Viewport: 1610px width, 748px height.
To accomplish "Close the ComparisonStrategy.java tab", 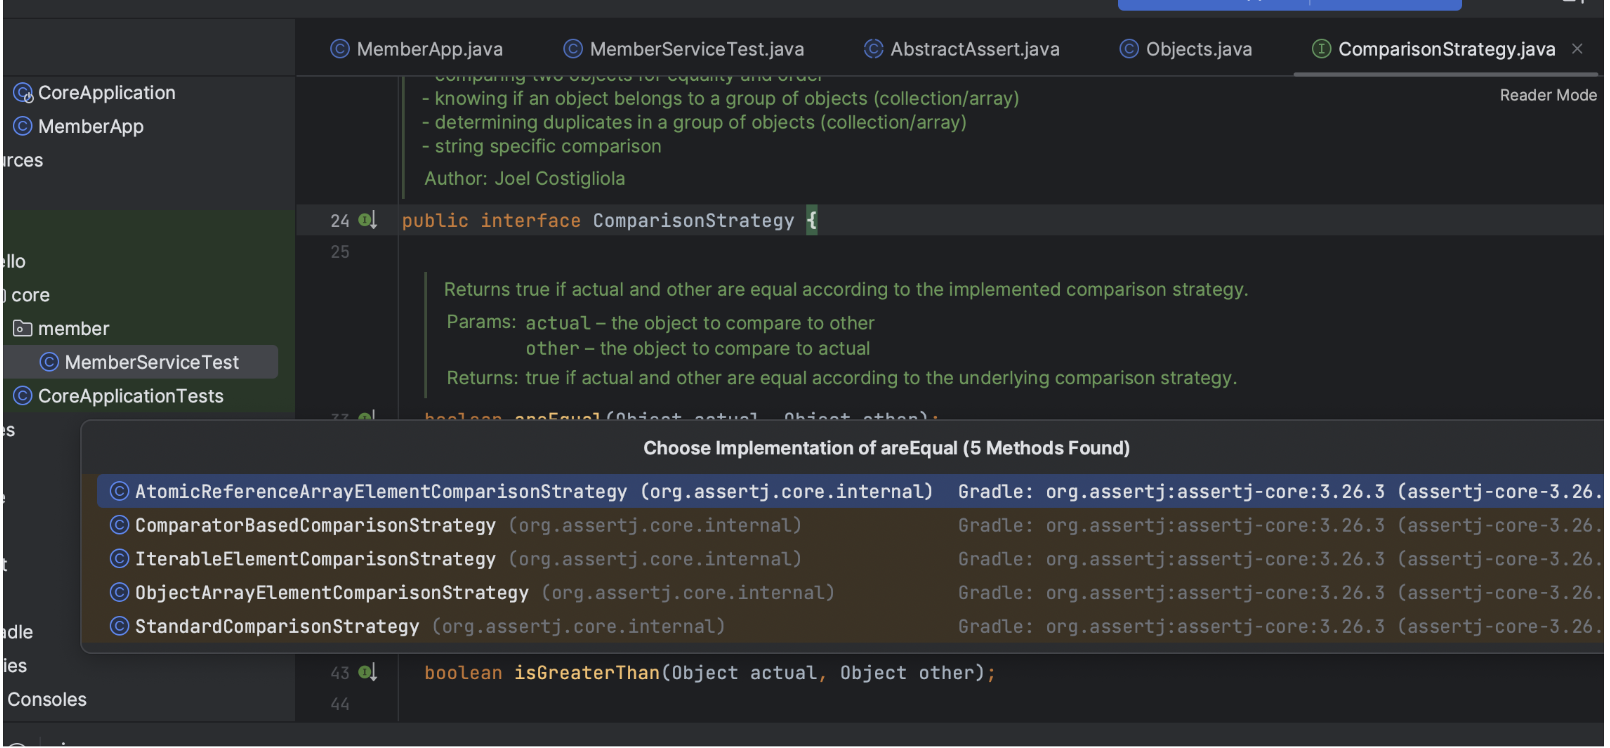I will [1577, 49].
